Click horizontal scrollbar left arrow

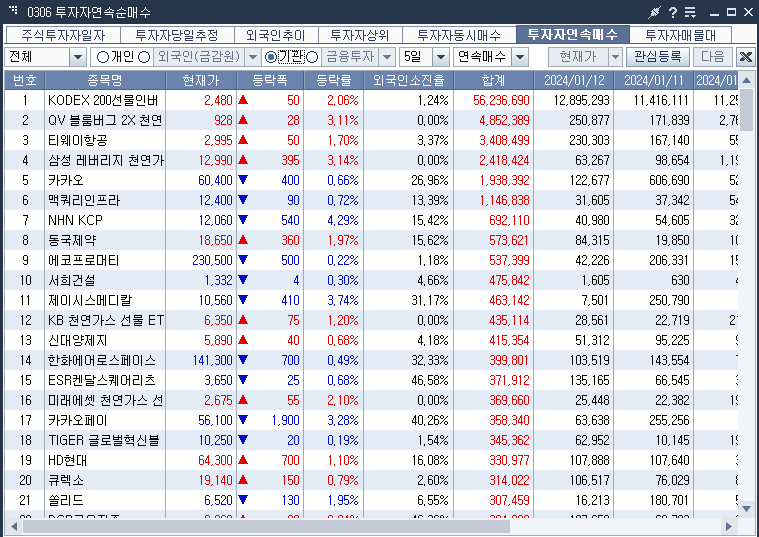tap(14, 526)
